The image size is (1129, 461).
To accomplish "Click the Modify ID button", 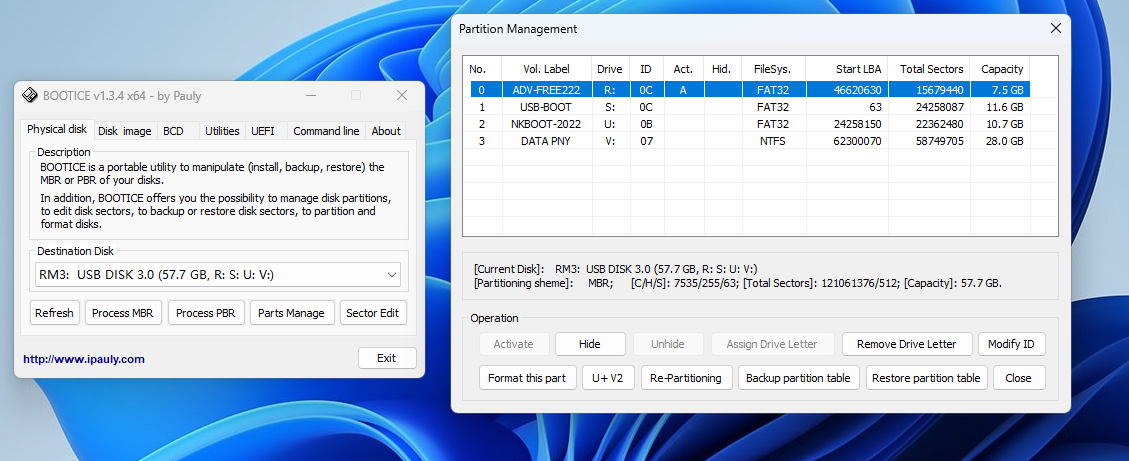I will click(1011, 344).
